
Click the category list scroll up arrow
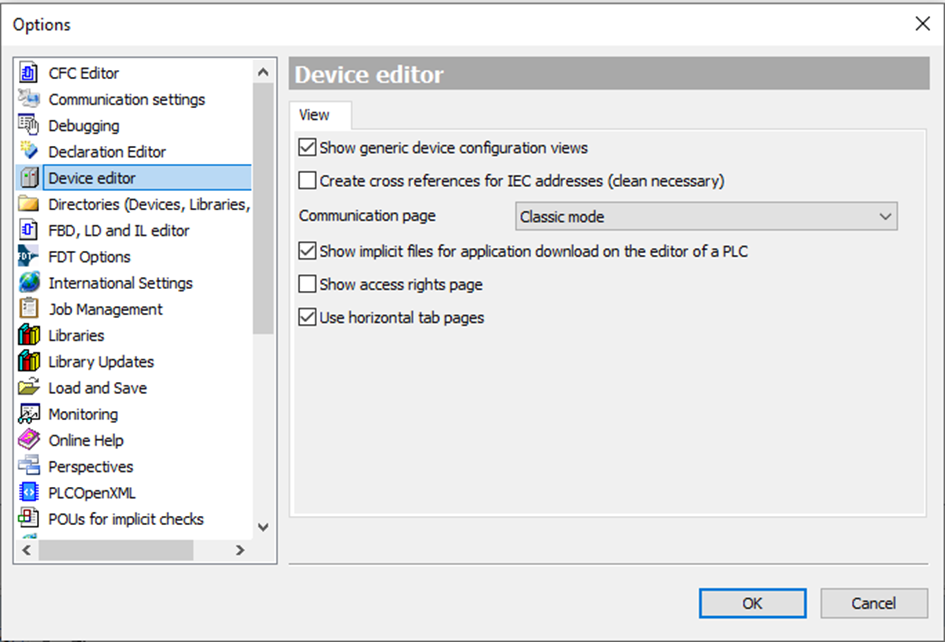pyautogui.click(x=263, y=72)
